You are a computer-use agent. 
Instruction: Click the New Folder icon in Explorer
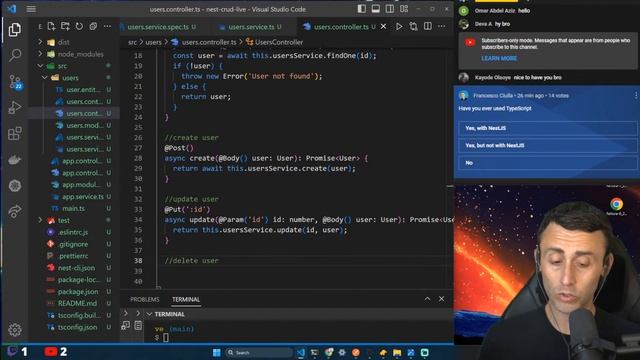[x=65, y=26]
